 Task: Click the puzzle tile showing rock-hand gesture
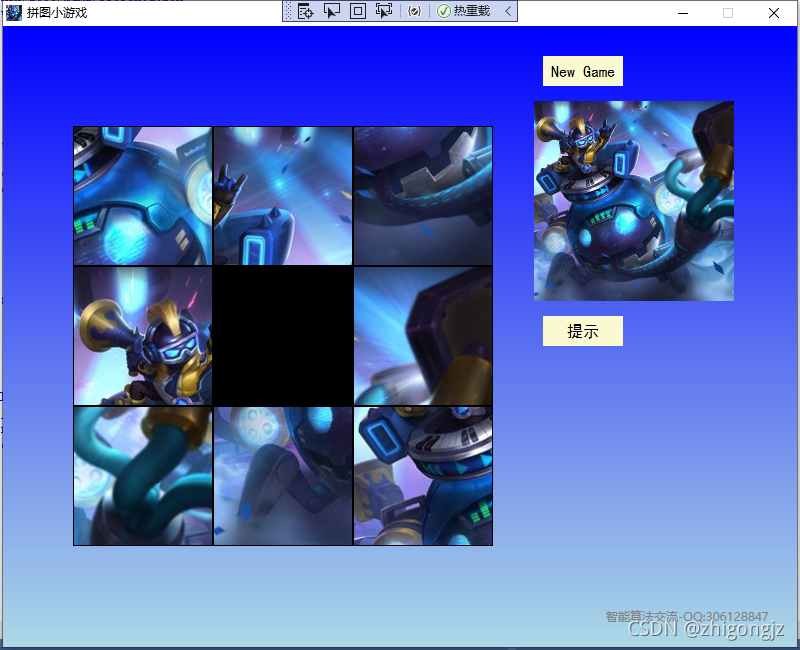click(x=283, y=196)
